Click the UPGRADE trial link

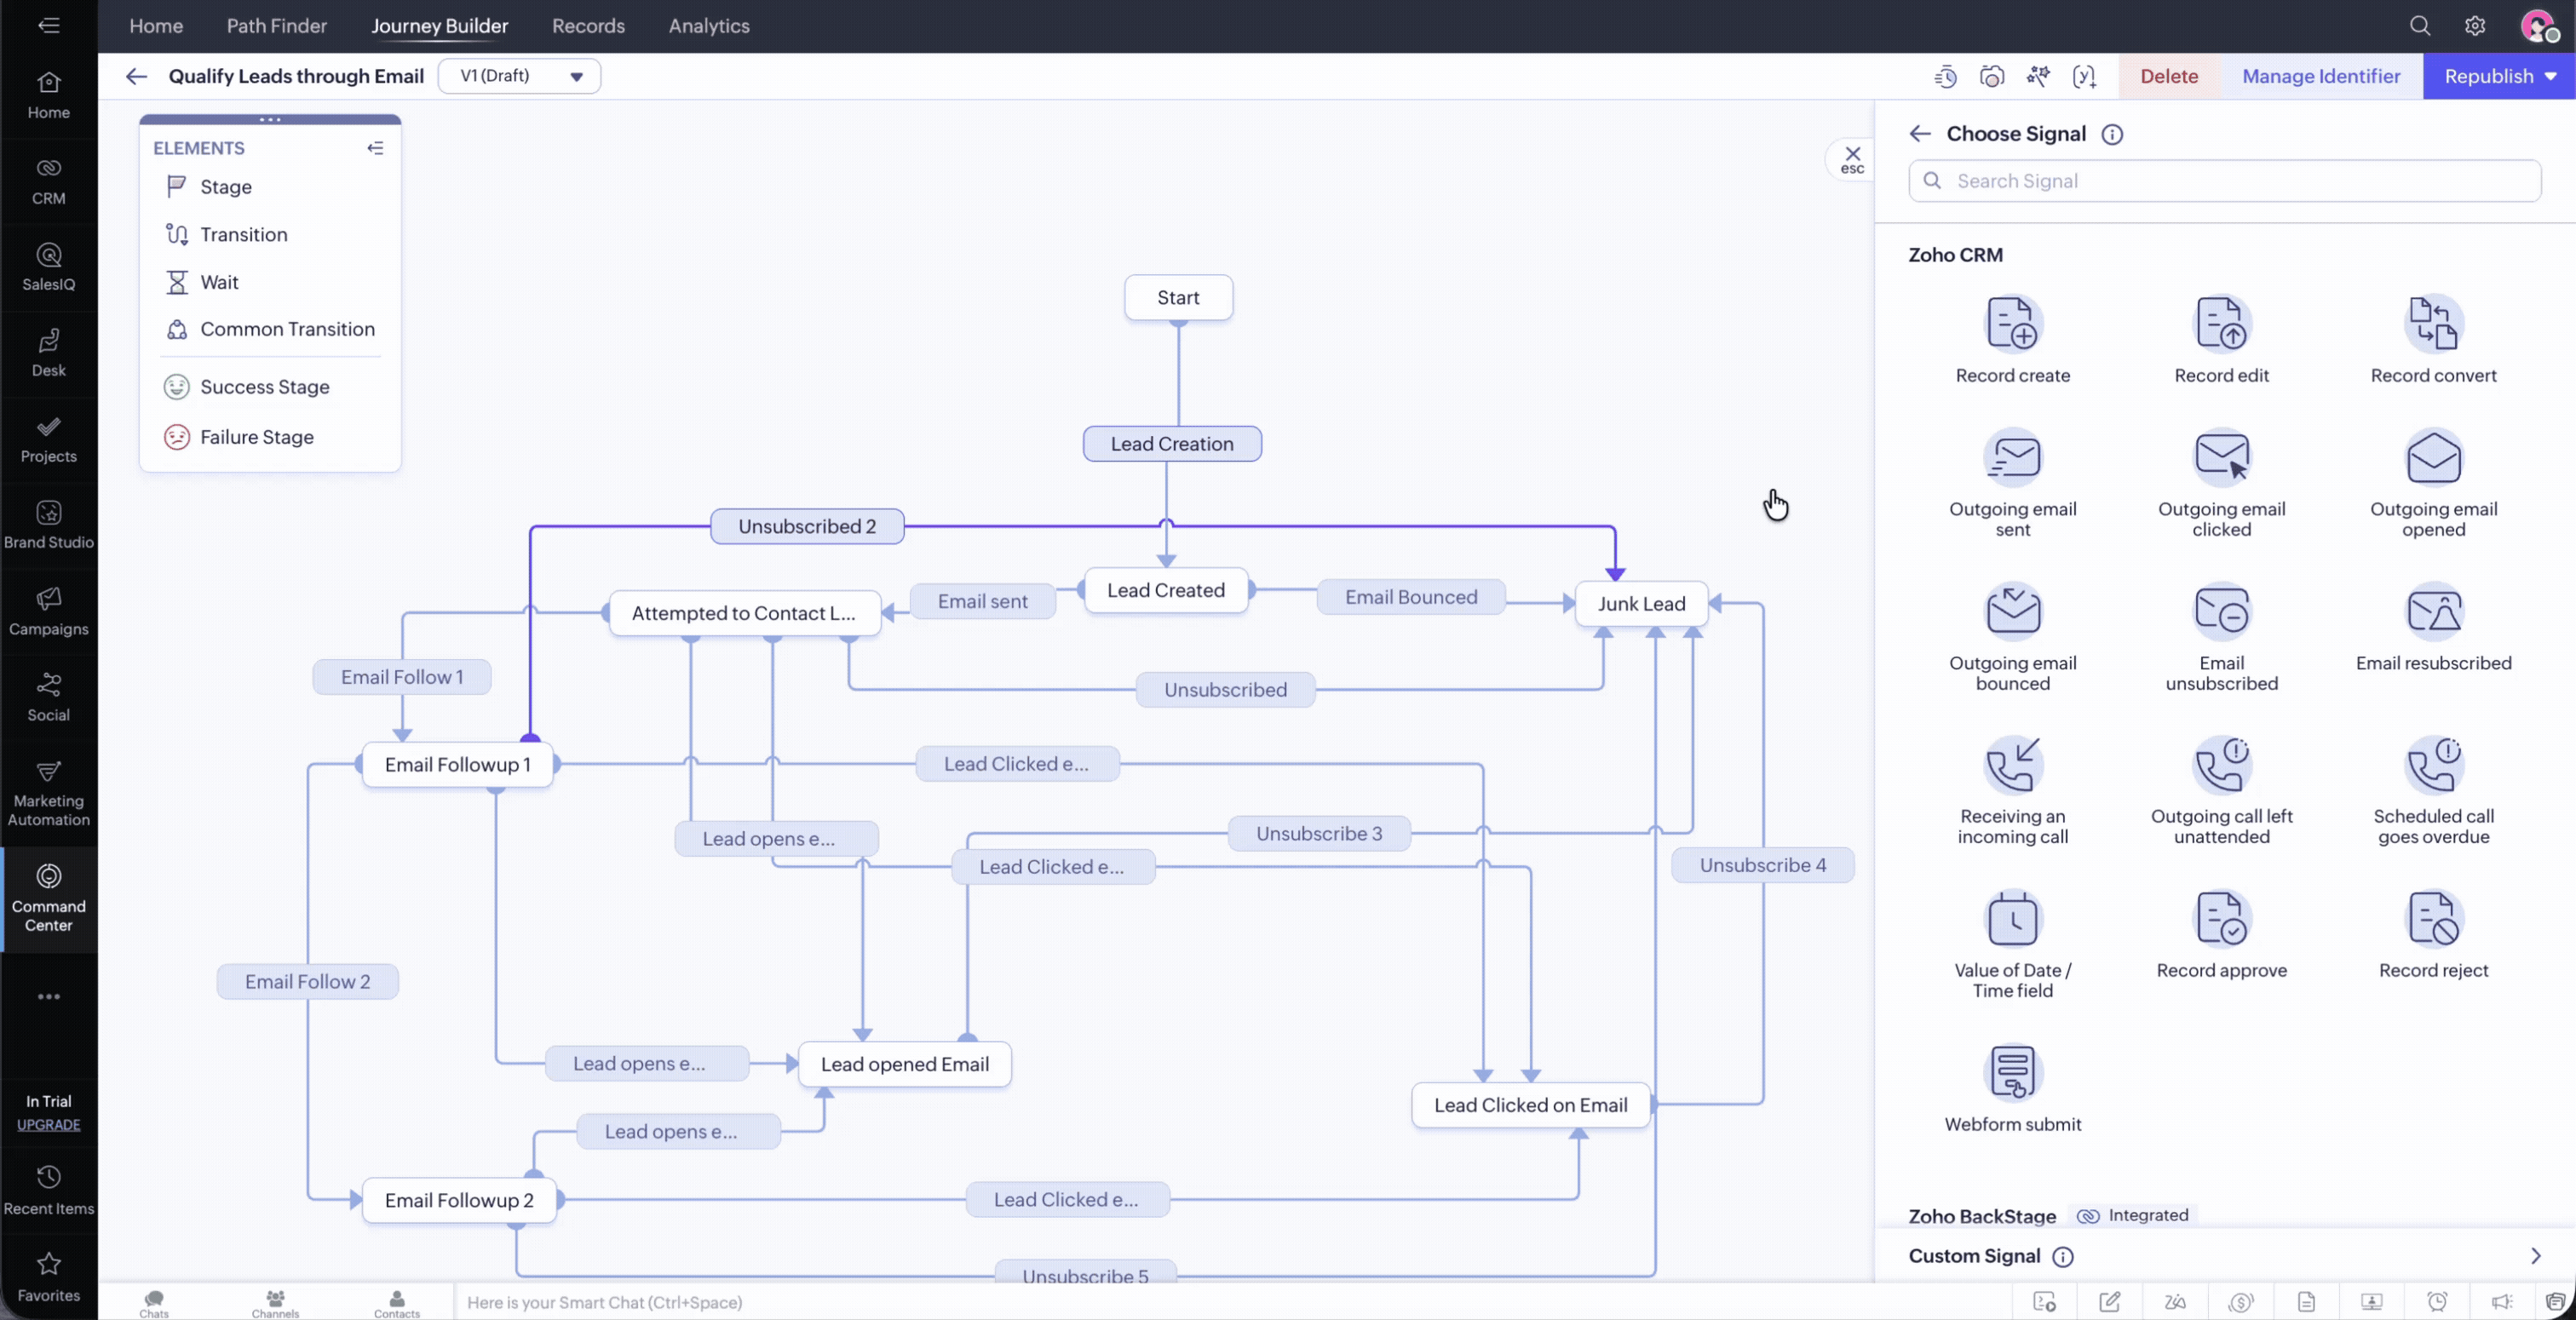coord(48,1125)
